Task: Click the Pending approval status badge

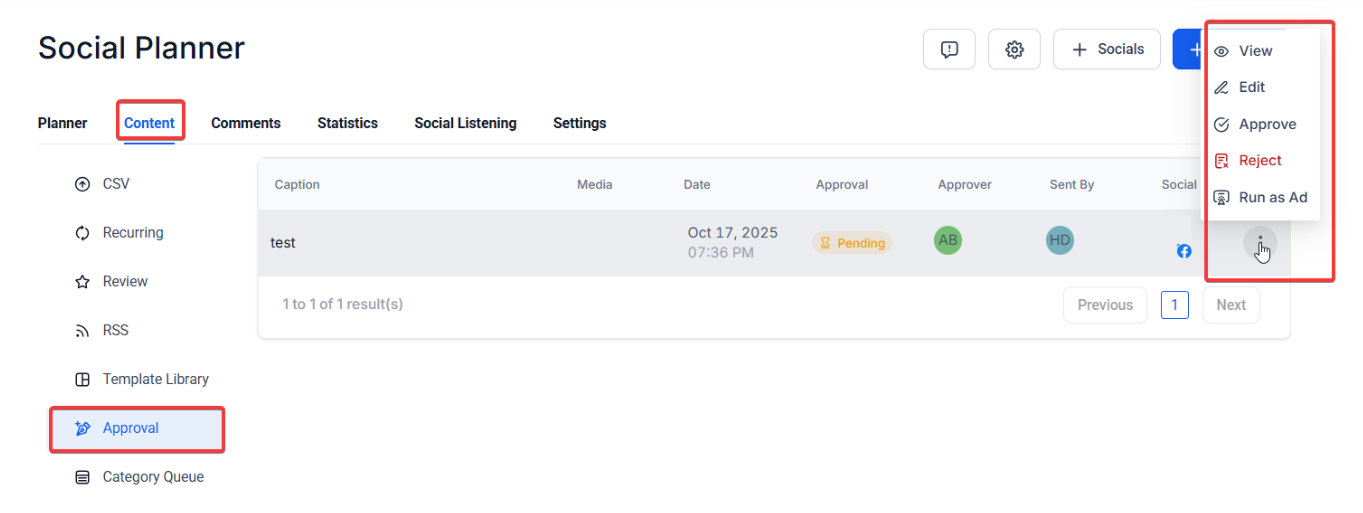Action: [x=852, y=243]
